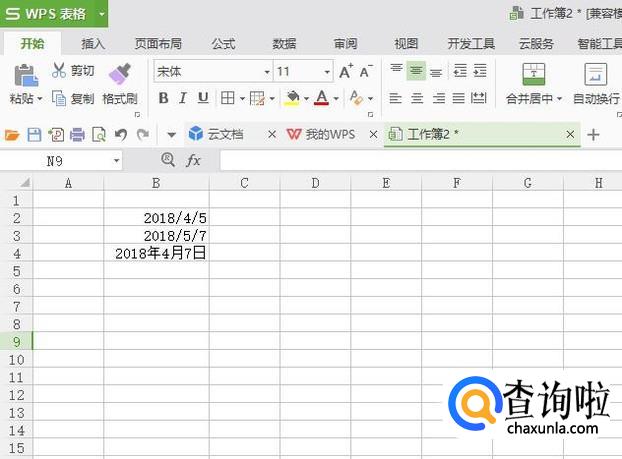This screenshot has height=459, width=622.
Task: Open the WPS 表格 application menu arrow
Action: tap(102, 14)
